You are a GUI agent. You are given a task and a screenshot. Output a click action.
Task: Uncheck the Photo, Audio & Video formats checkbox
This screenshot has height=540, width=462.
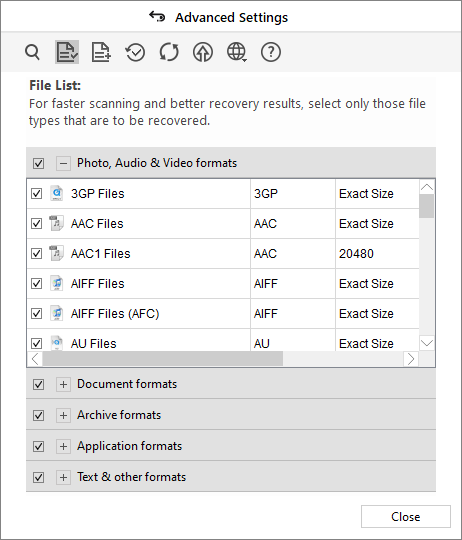tap(38, 163)
